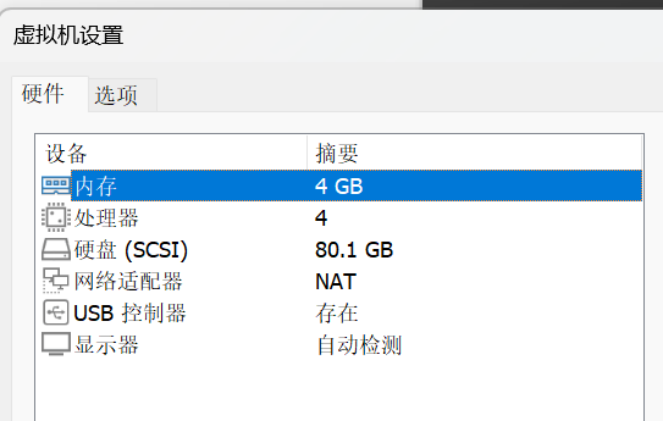This screenshot has width=664, height=422.
Task: Select the USB 控制器 list item
Action: click(x=129, y=314)
